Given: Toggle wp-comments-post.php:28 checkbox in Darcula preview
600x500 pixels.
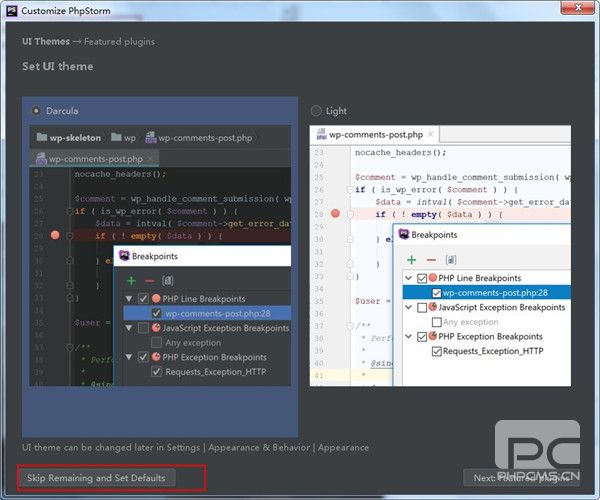Looking at the screenshot, I should (156, 313).
